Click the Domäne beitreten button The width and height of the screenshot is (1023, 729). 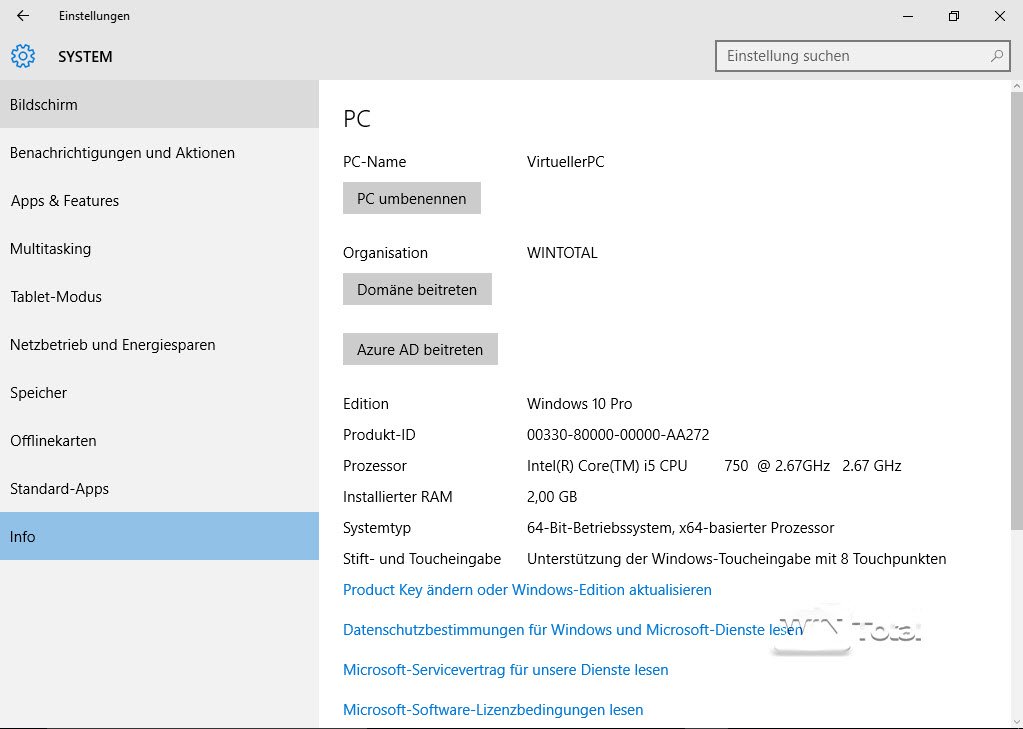point(417,289)
